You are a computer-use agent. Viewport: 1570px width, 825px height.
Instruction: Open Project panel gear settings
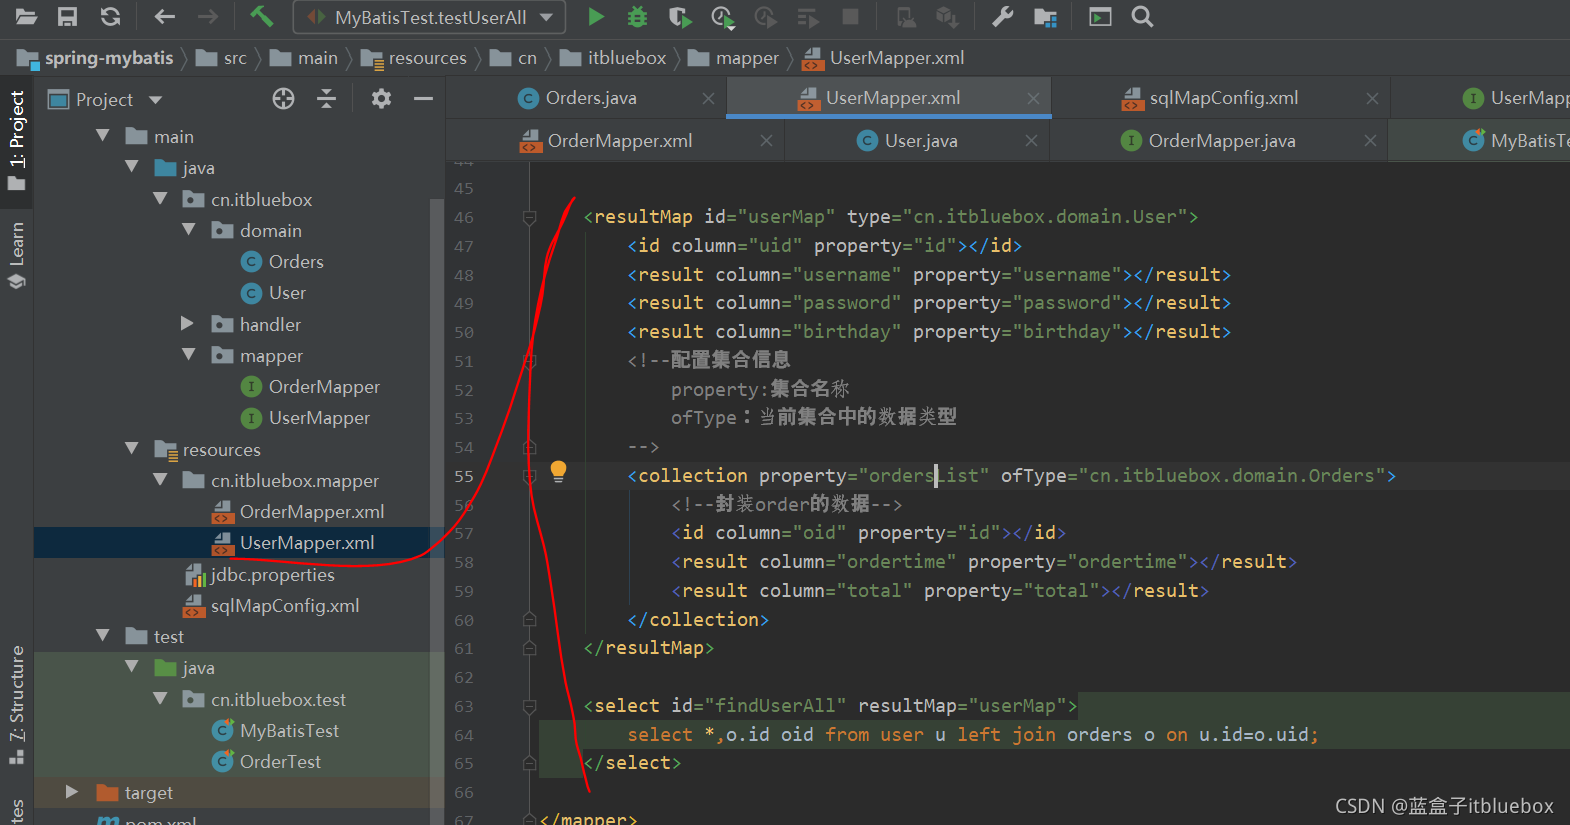tap(381, 98)
